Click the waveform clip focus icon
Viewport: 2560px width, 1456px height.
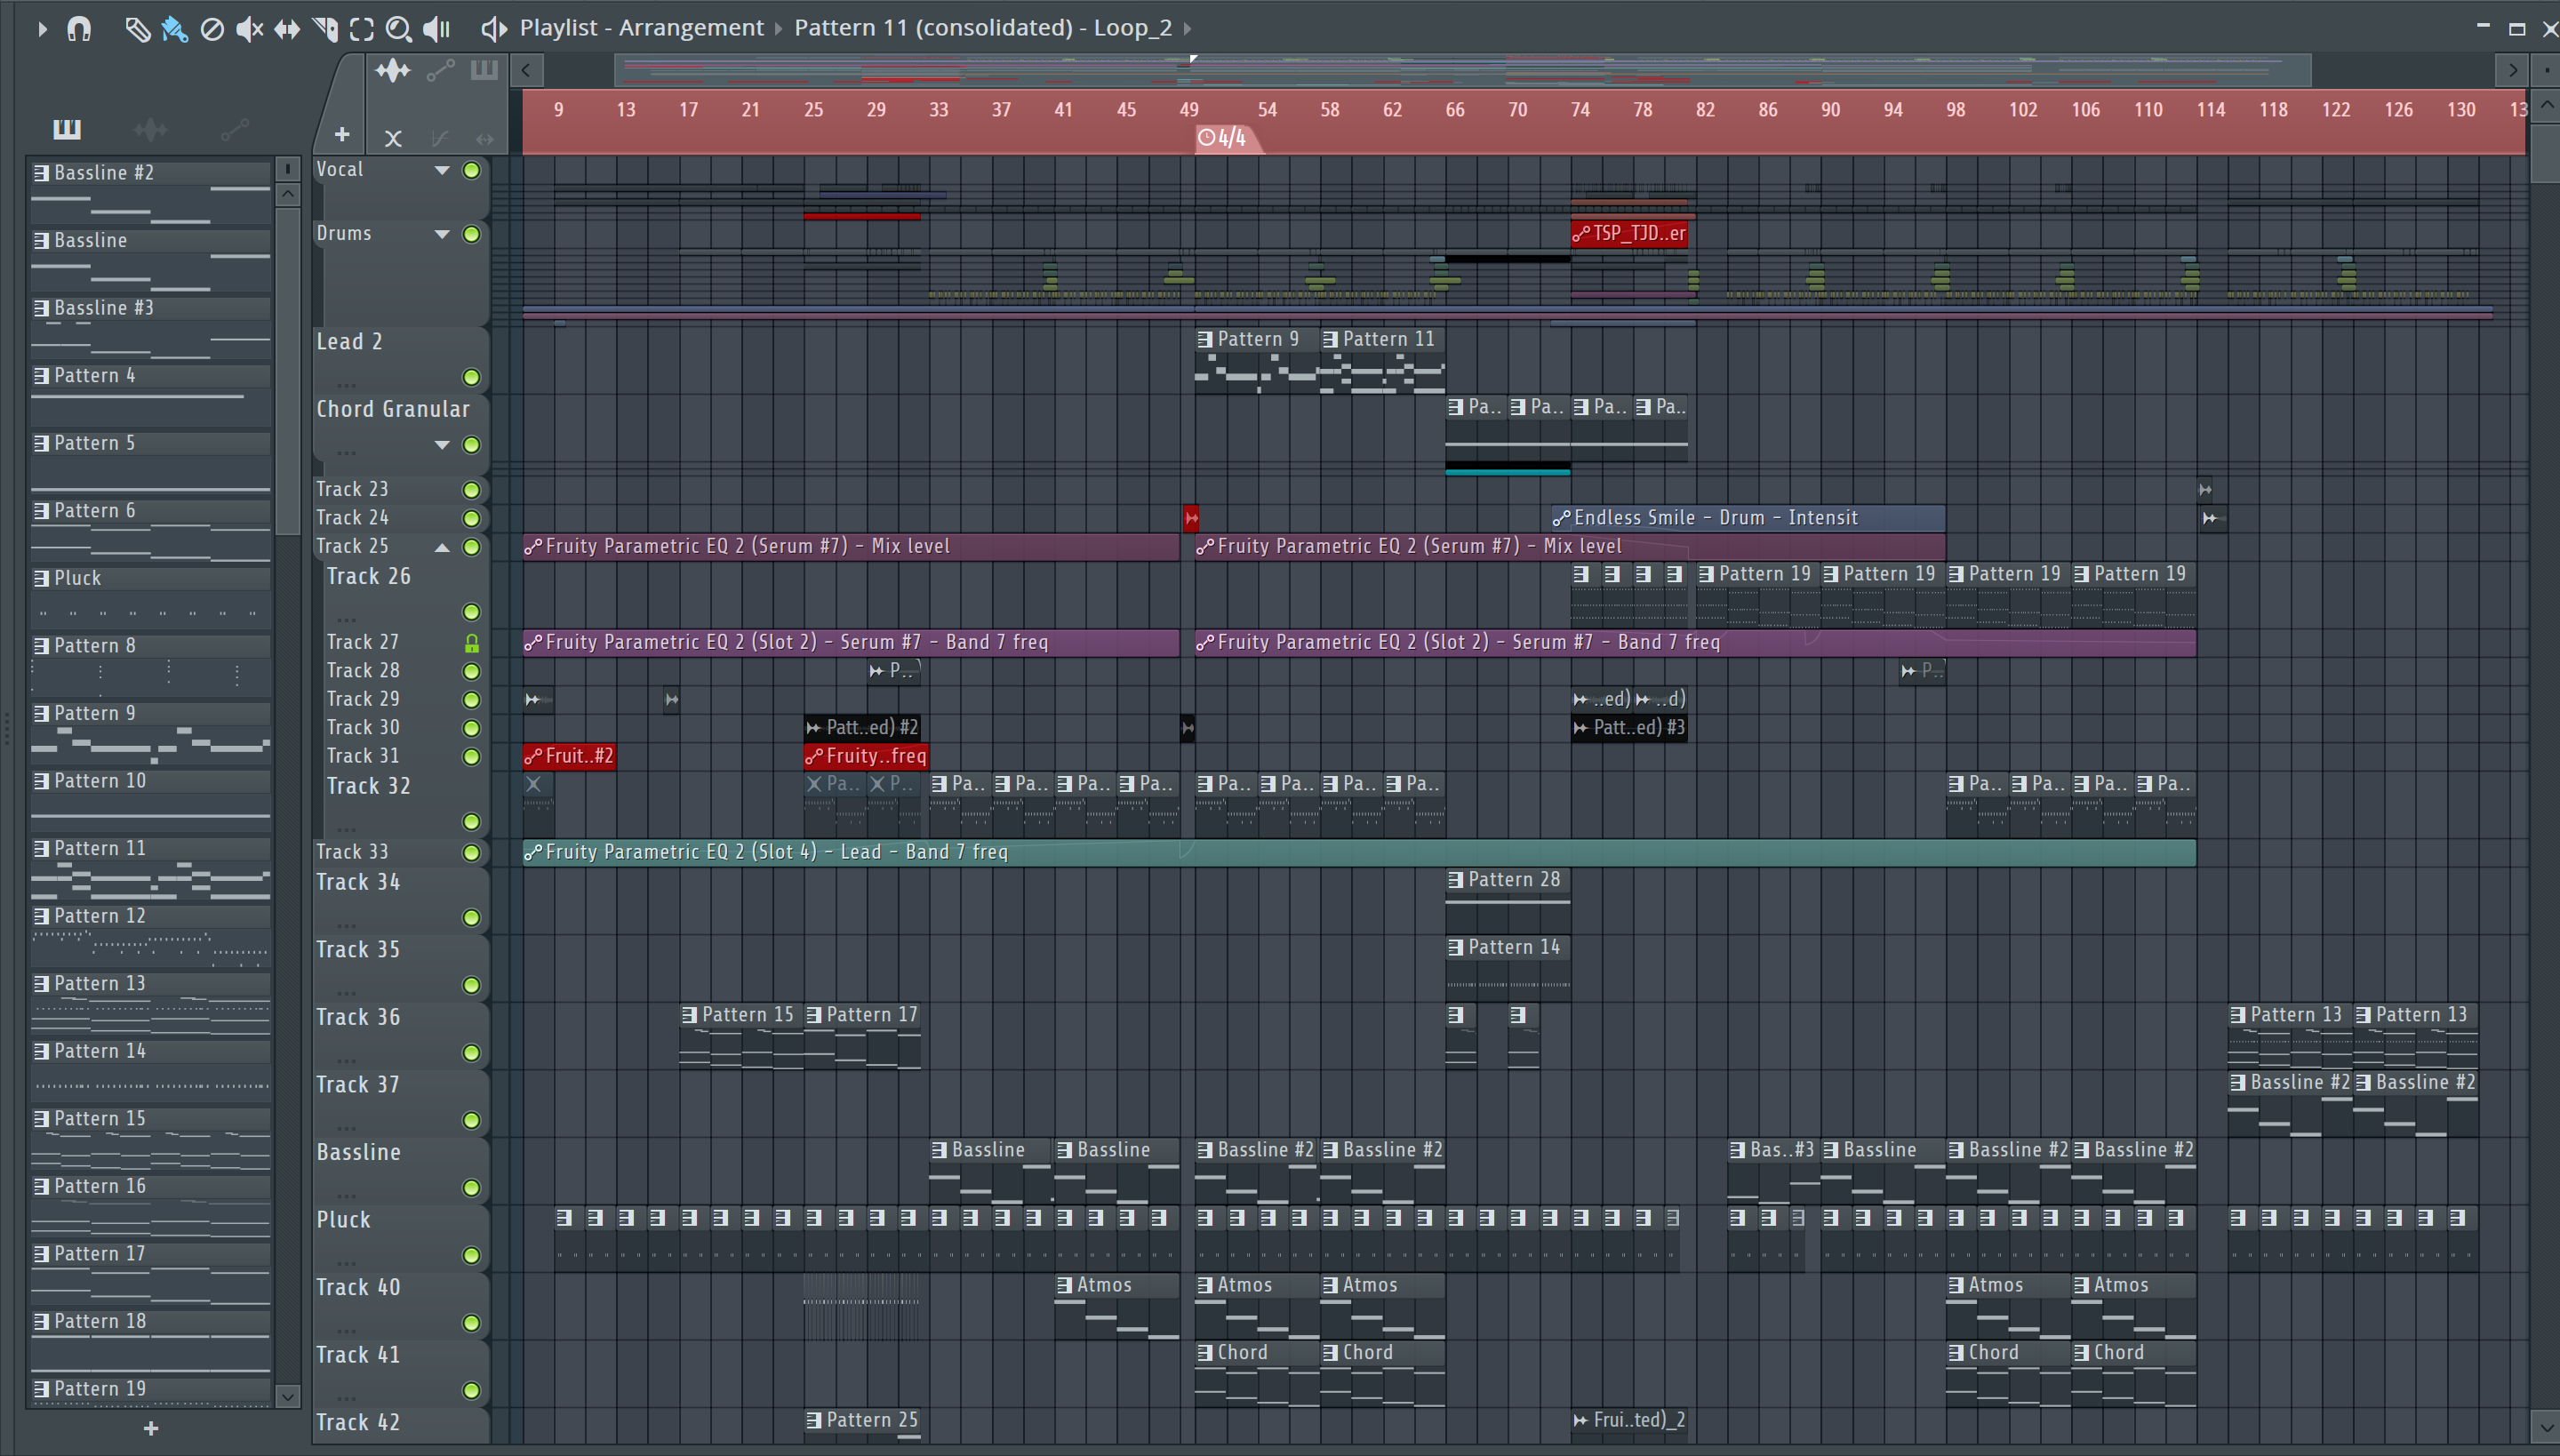tap(392, 70)
